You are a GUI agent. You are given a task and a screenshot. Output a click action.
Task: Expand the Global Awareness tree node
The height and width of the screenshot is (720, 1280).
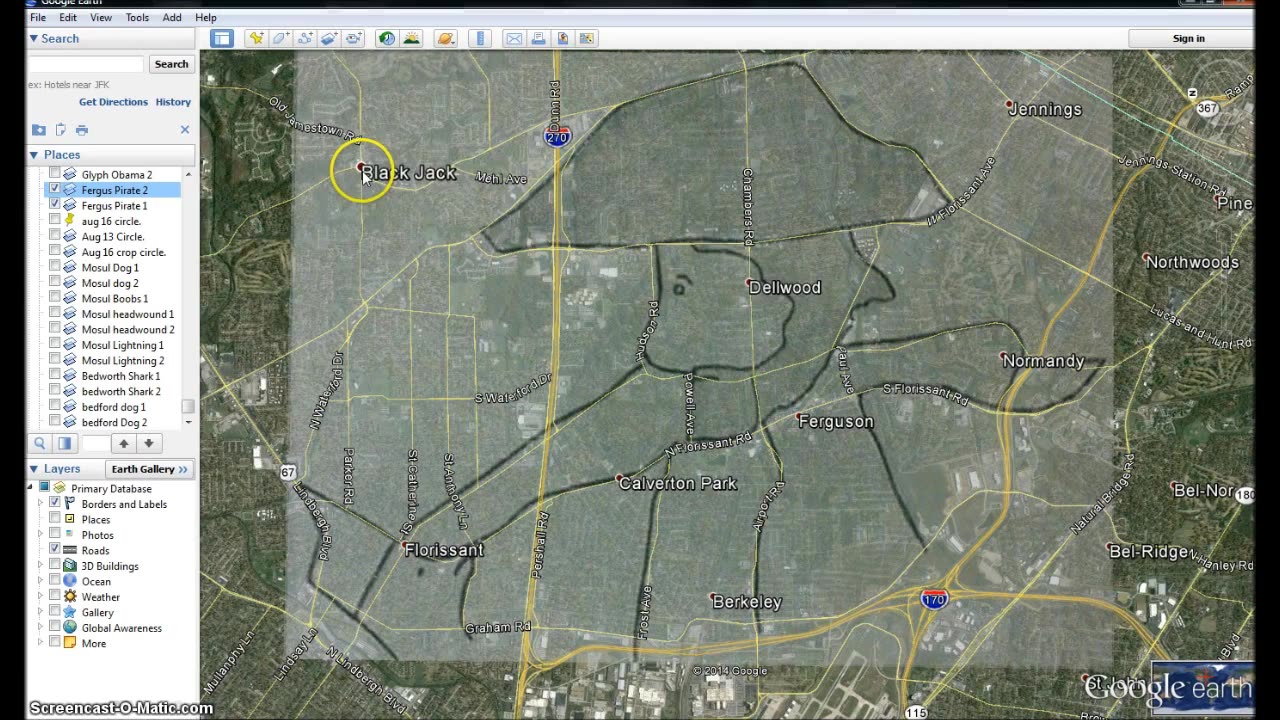click(41, 628)
